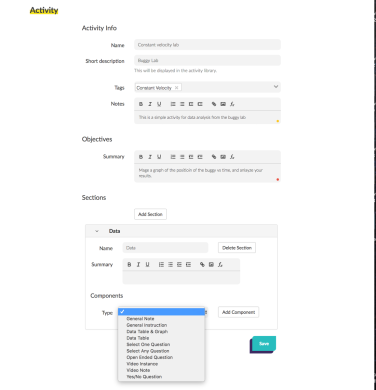This screenshot has height=390, width=376.
Task: Focus the activity Name field
Action: click(x=207, y=45)
